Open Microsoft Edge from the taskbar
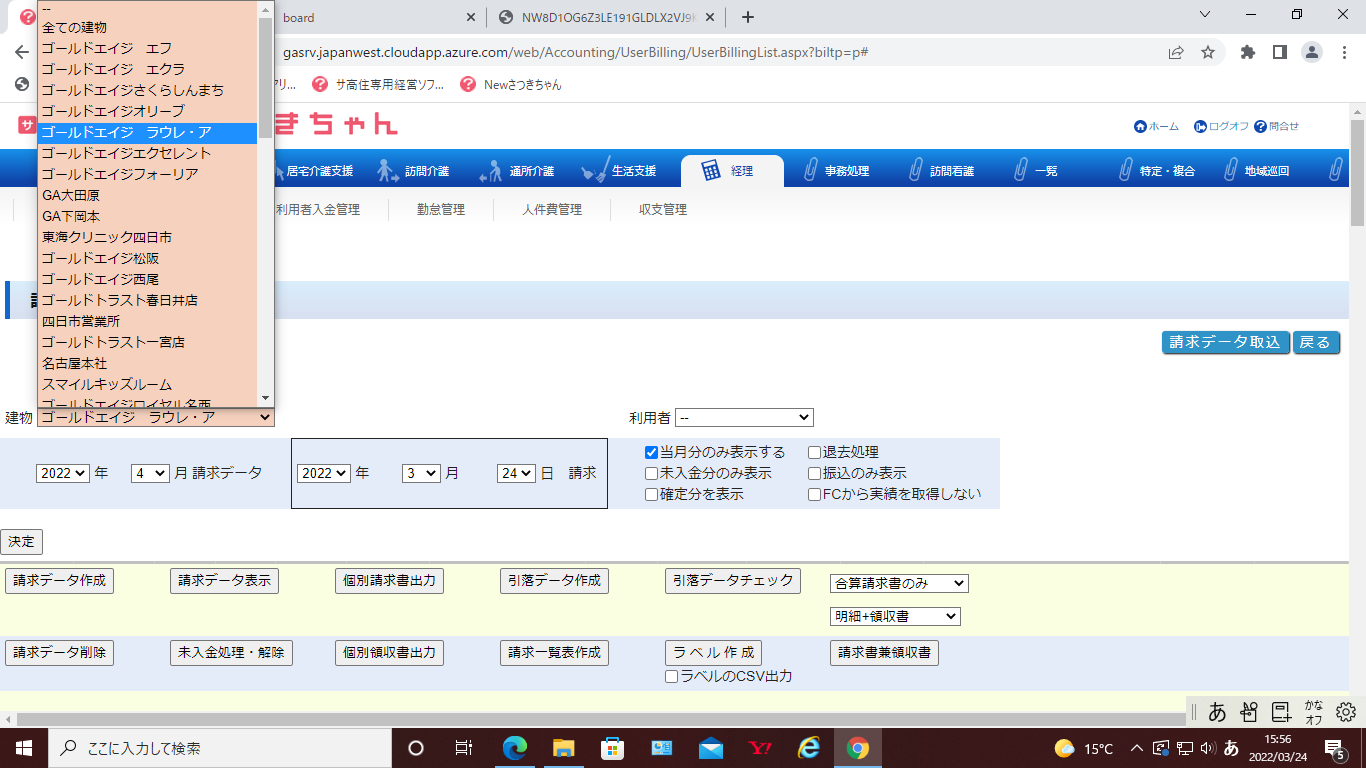The image size is (1366, 768). [514, 748]
